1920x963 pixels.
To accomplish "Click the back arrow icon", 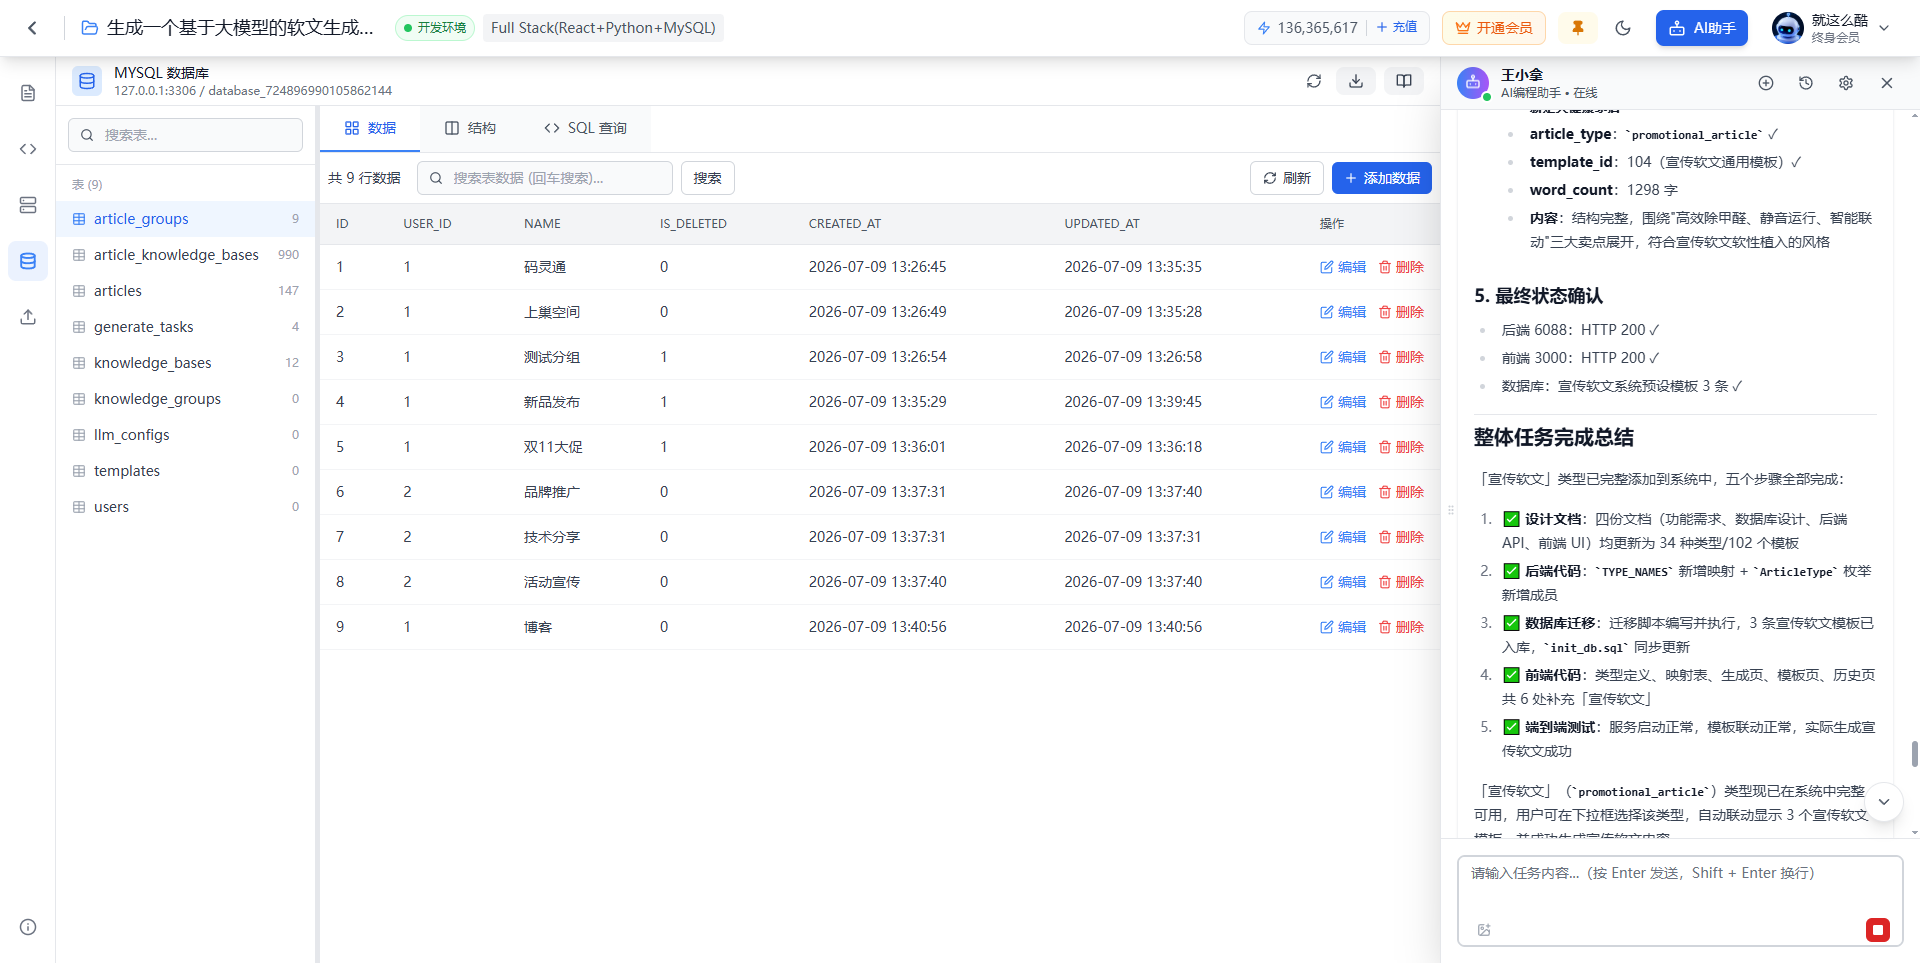I will [33, 28].
